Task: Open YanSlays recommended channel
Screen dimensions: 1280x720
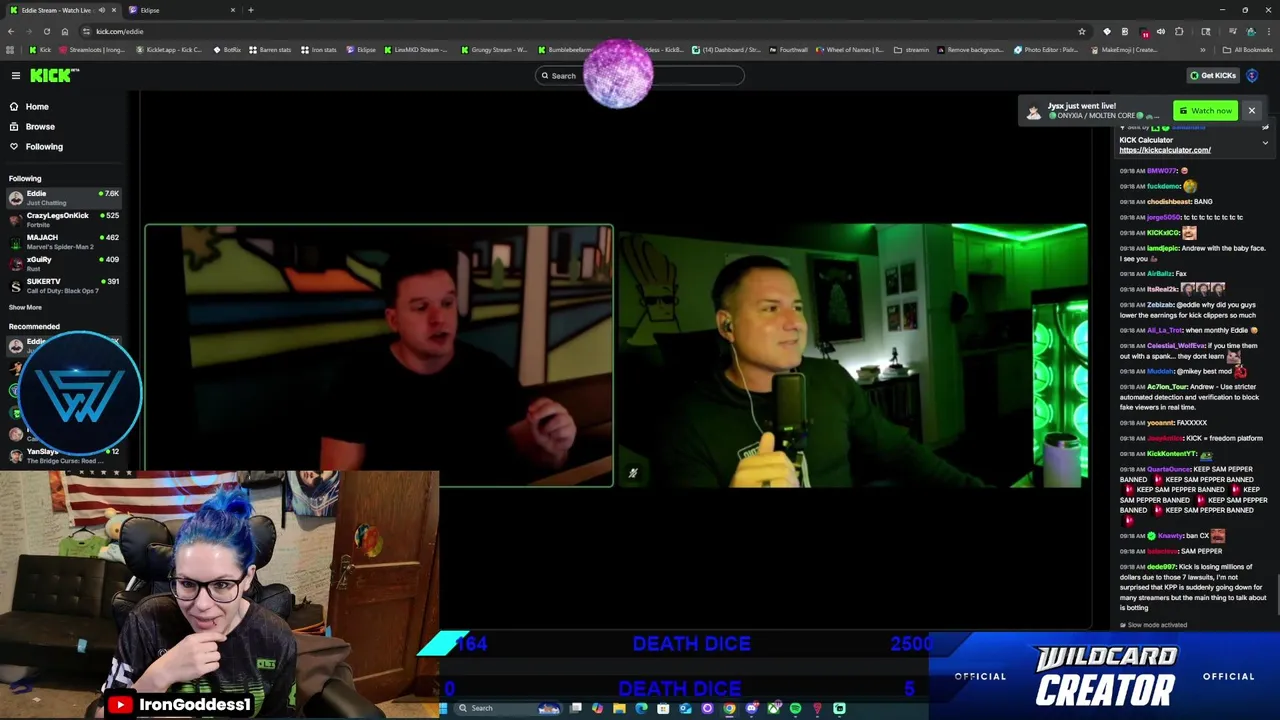Action: point(64,455)
